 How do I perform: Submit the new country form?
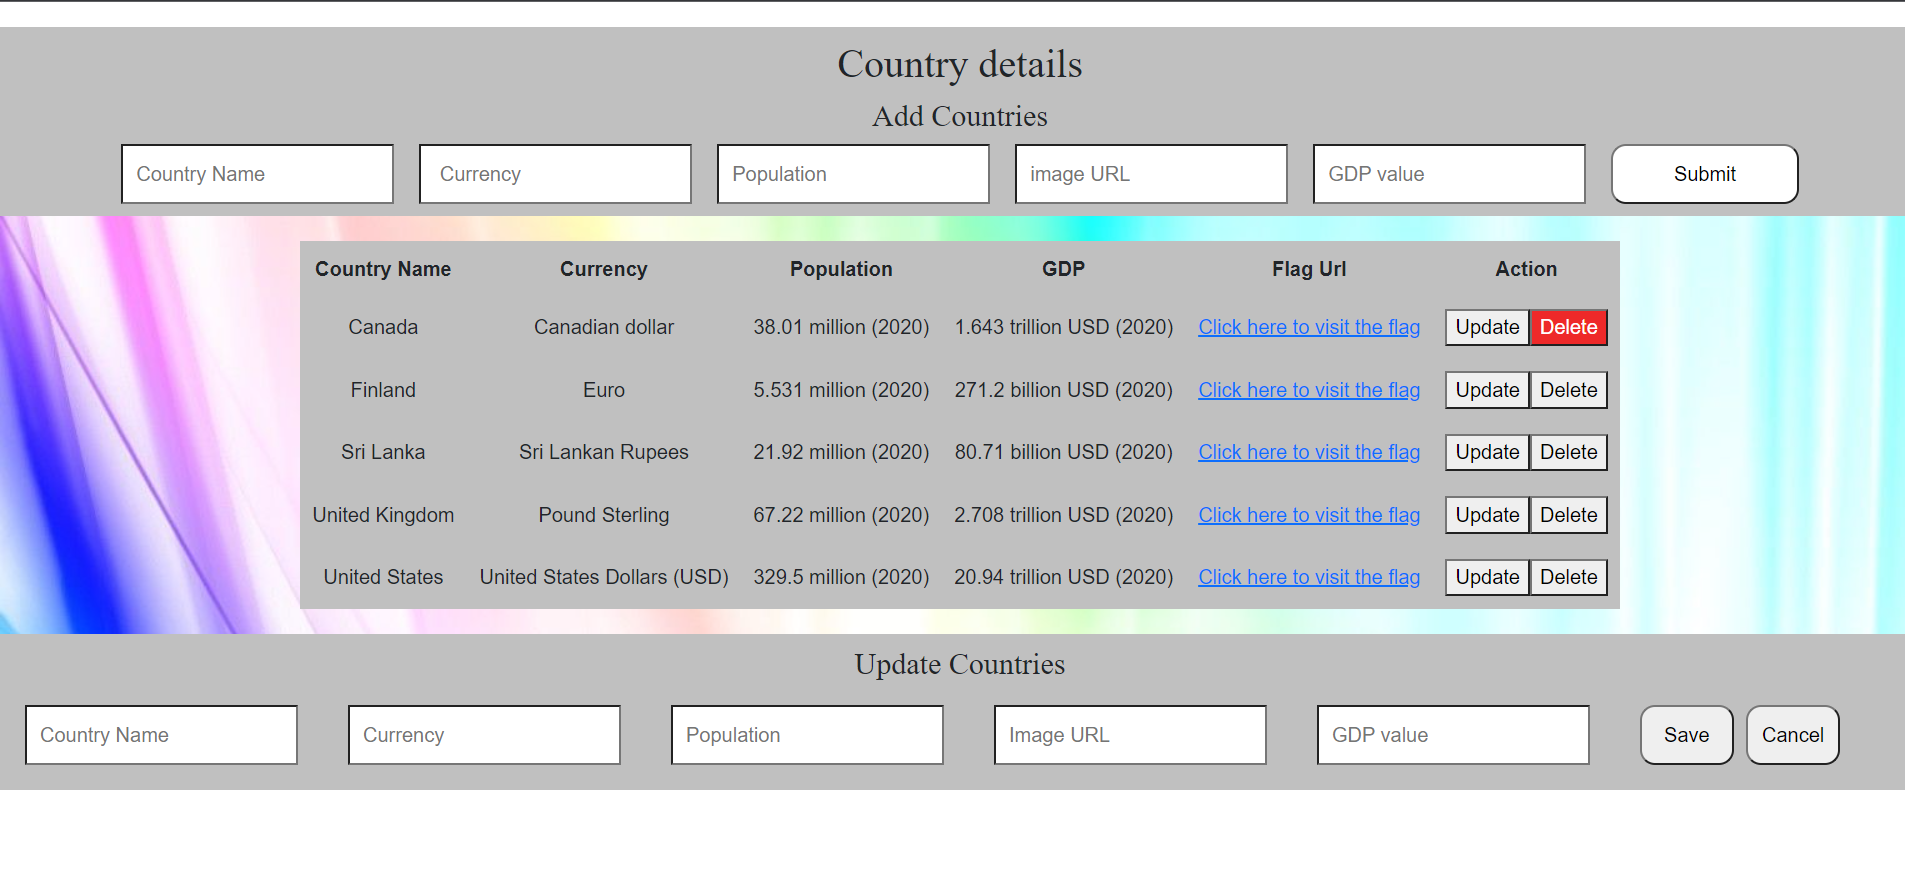(1704, 174)
